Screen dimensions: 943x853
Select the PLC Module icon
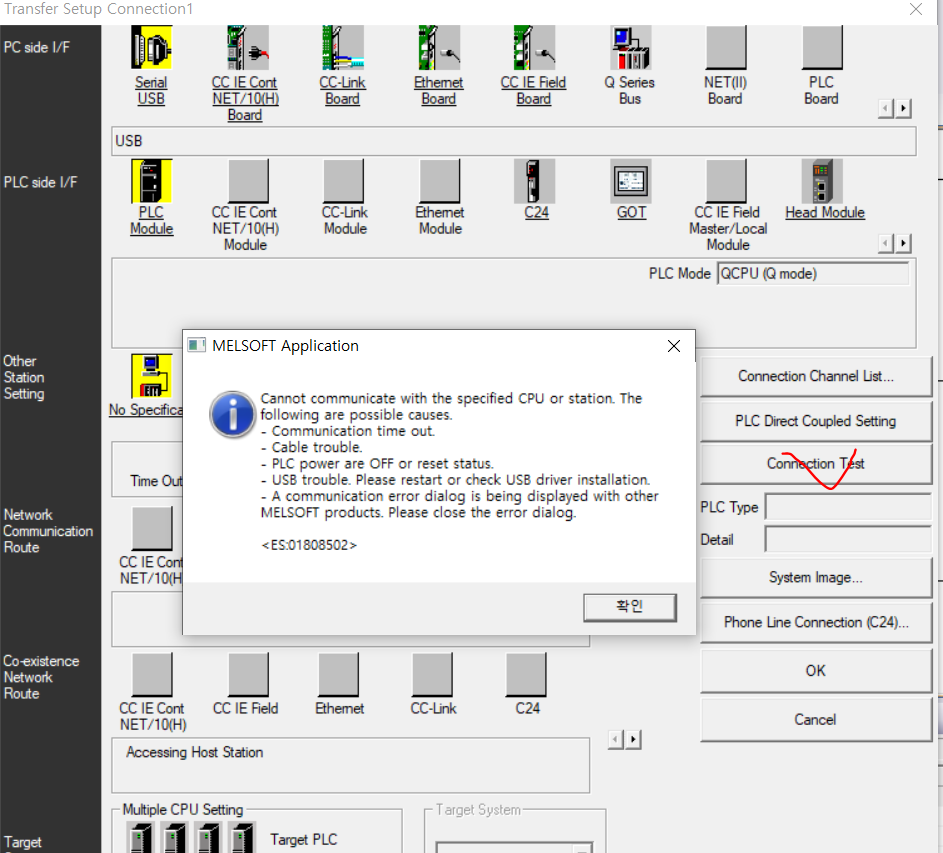152,181
